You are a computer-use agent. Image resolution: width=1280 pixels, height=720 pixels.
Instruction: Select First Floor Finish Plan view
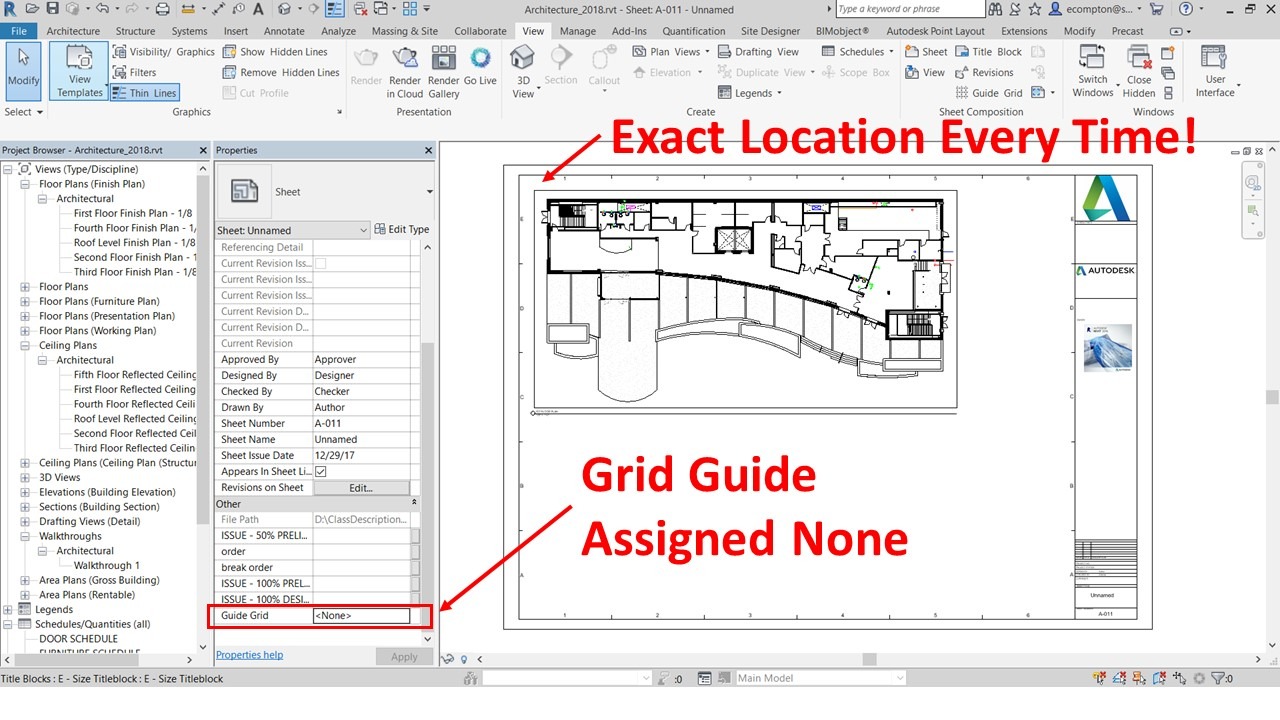click(x=134, y=213)
